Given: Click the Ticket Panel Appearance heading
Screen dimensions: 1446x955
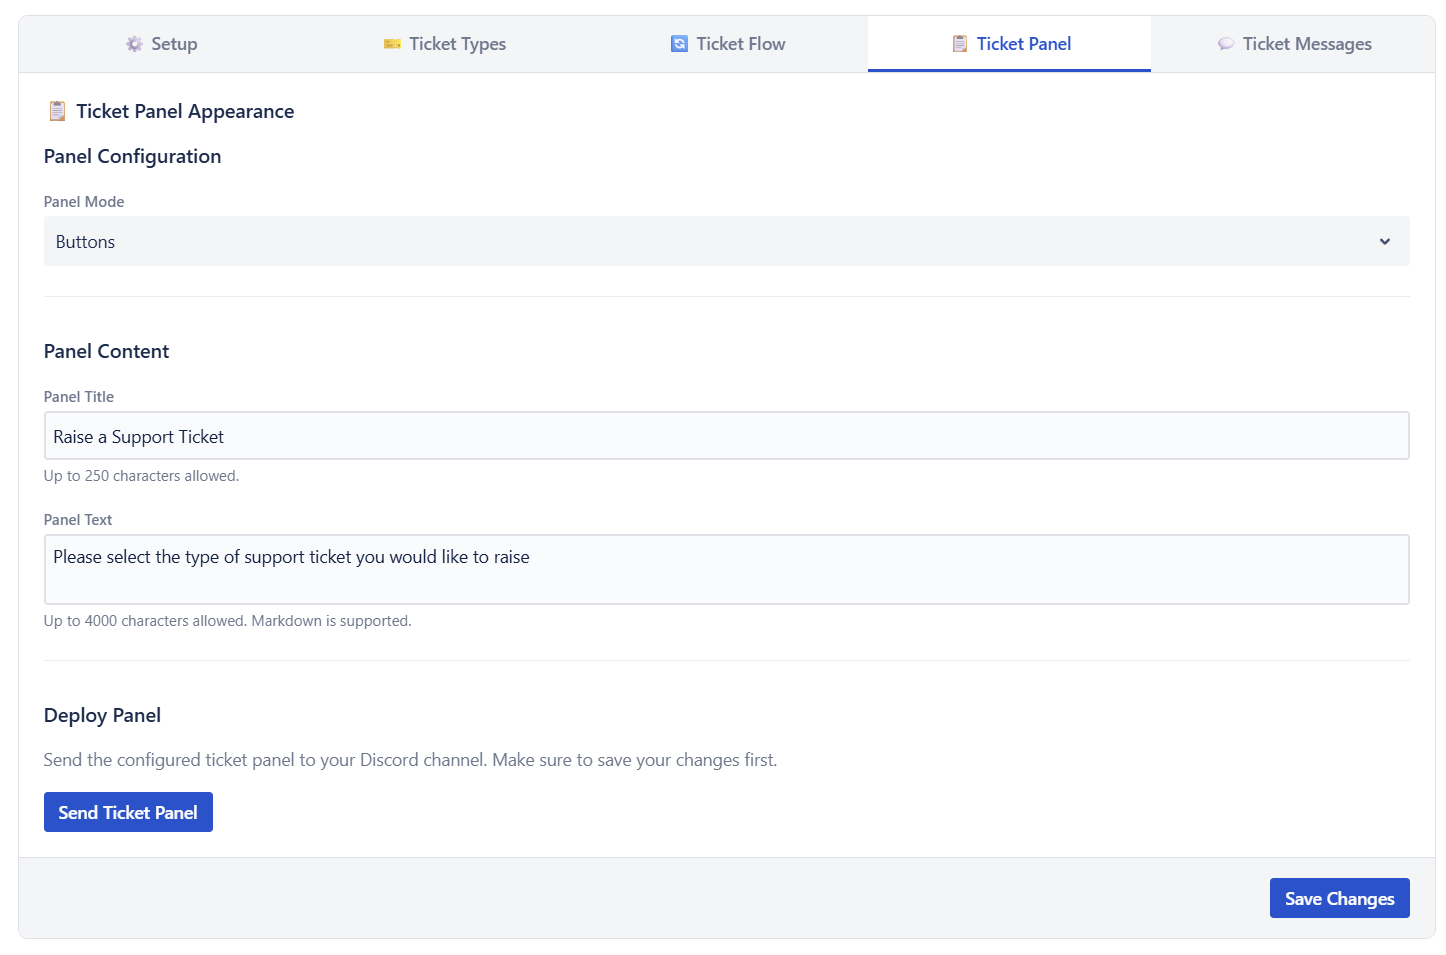Looking at the screenshot, I should tap(184, 111).
